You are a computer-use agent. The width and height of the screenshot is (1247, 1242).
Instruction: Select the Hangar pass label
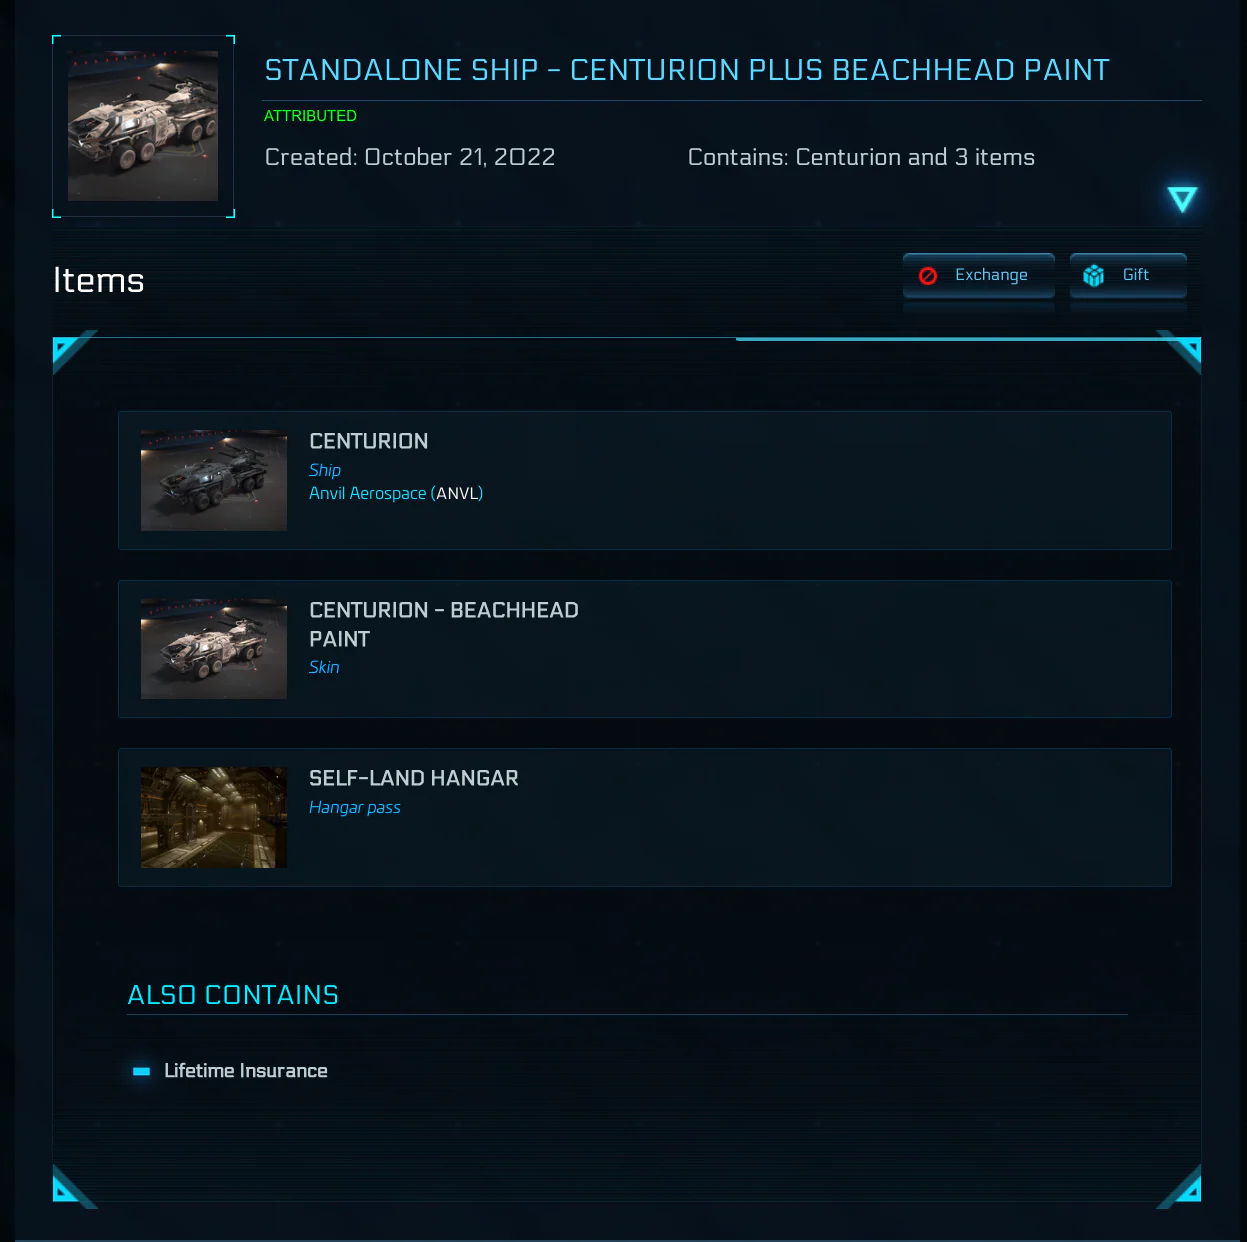[x=355, y=807]
